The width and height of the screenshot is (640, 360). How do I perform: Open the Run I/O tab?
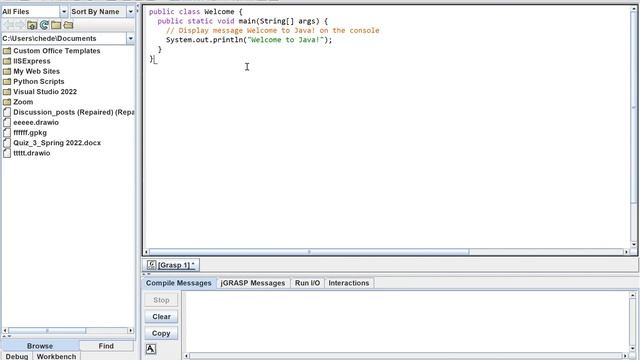pos(307,283)
